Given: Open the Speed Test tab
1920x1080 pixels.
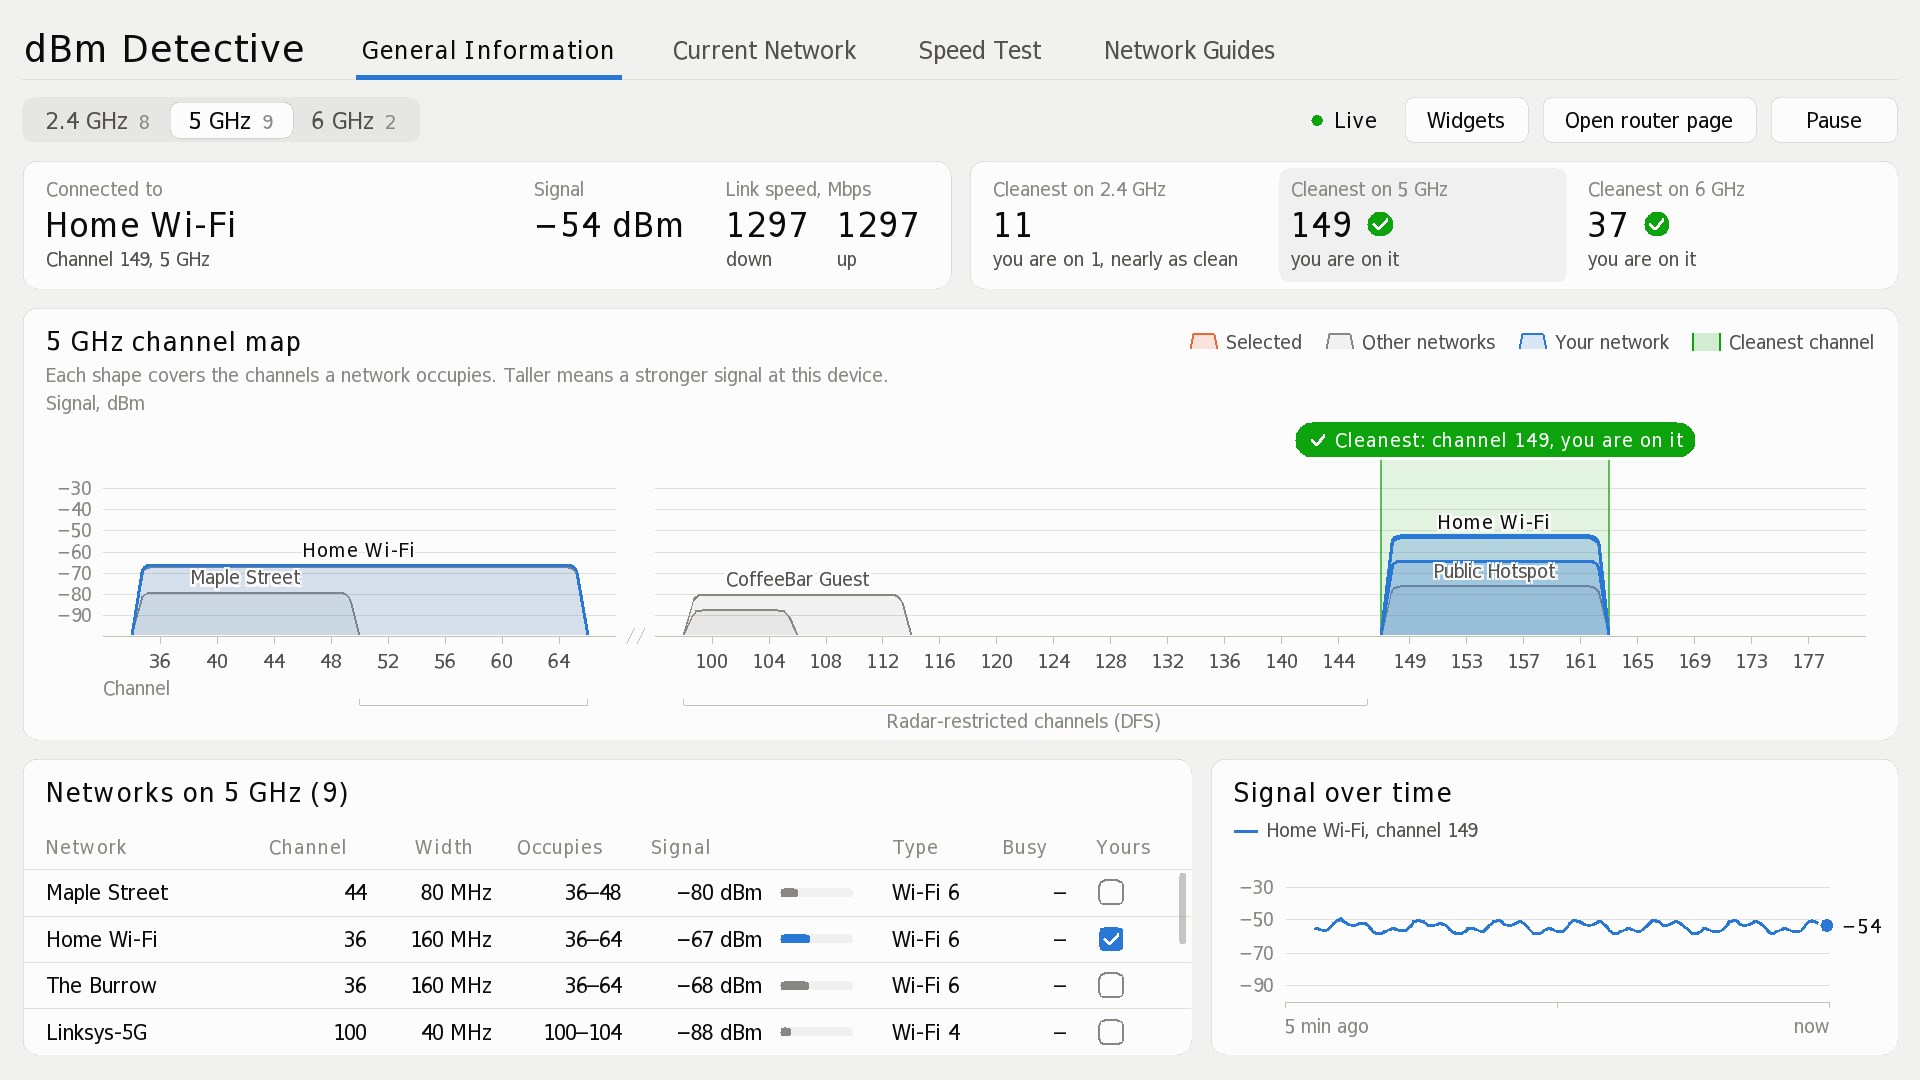Looking at the screenshot, I should tap(979, 50).
